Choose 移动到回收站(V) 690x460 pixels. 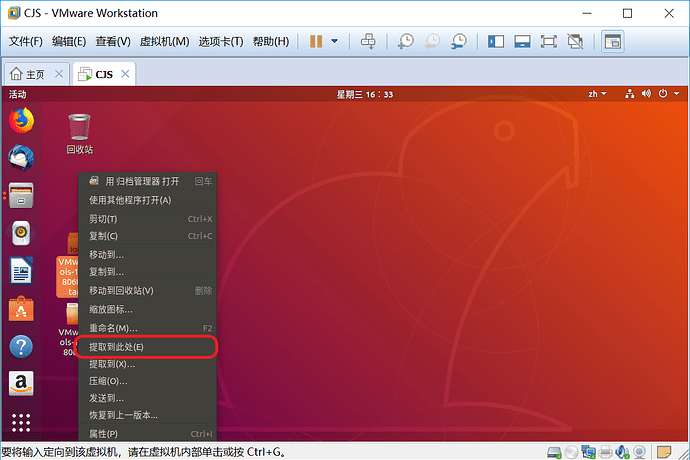147,291
